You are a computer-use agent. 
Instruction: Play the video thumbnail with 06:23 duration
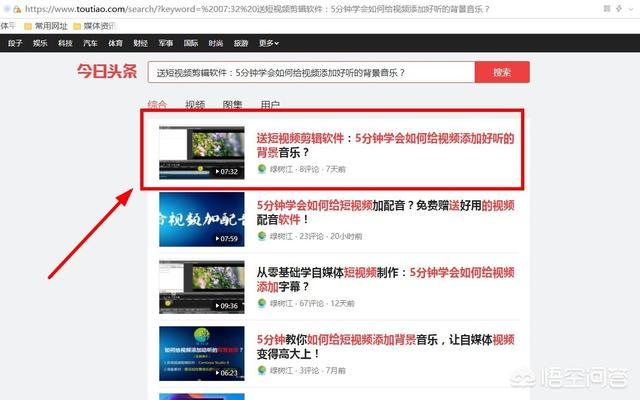(202, 353)
